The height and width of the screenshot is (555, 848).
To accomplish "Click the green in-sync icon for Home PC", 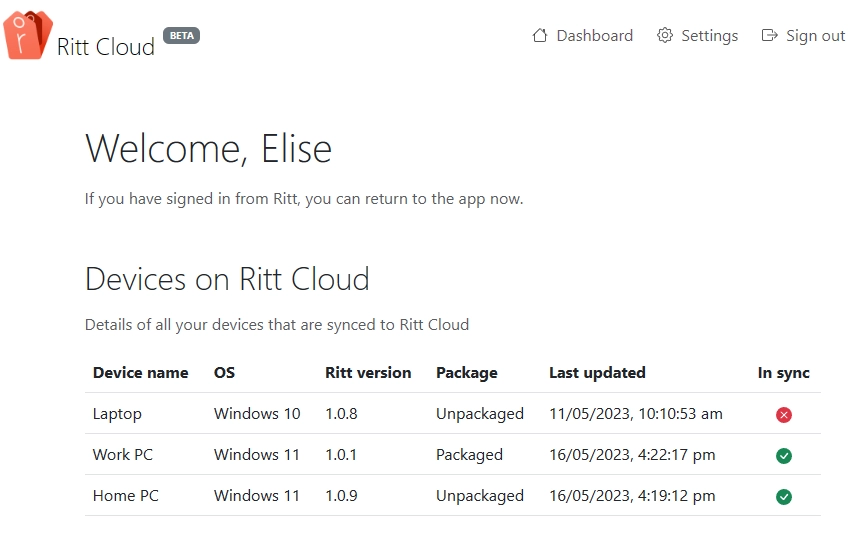I will click(784, 497).
